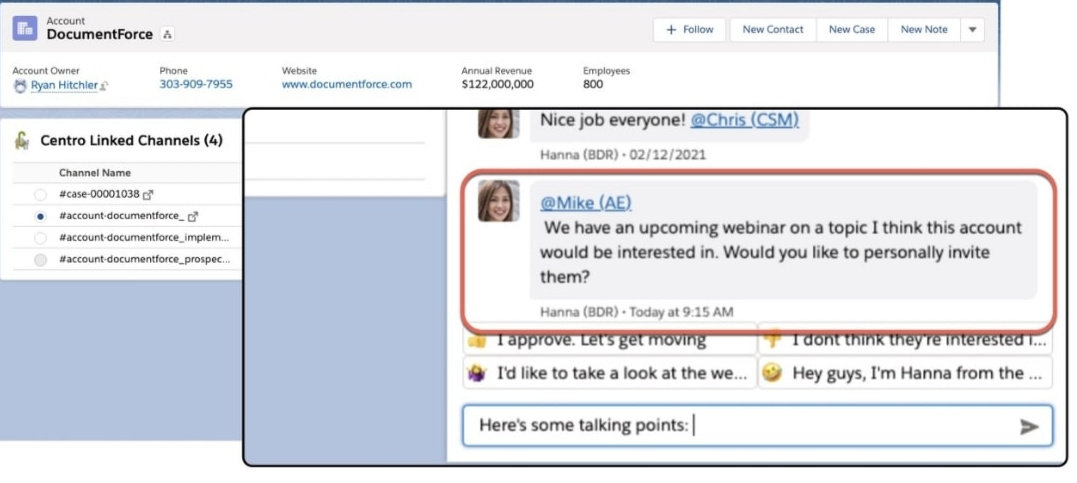
Task: Click the Follow button
Action: coord(690,30)
